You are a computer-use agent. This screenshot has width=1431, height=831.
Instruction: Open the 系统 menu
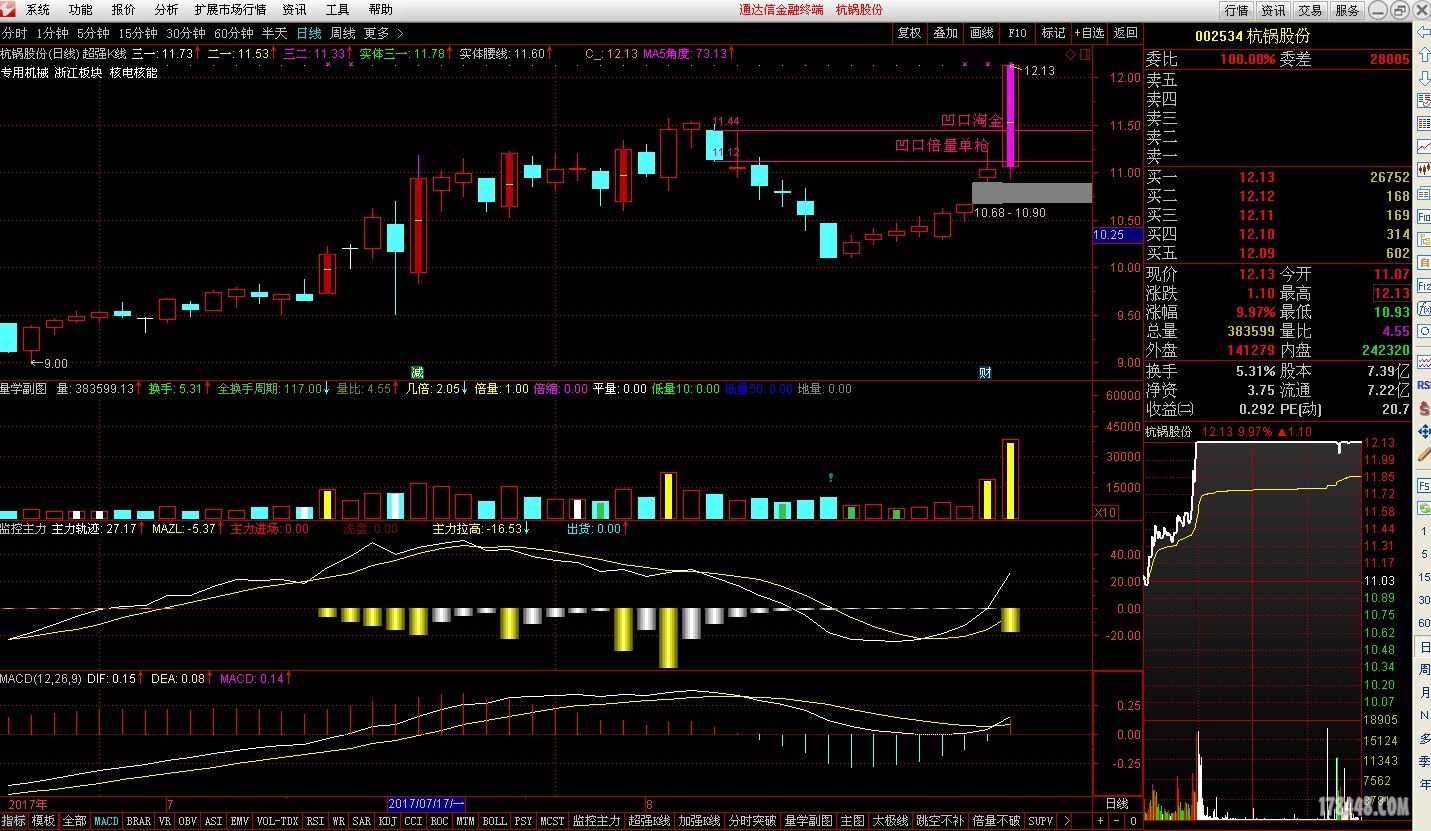pos(37,10)
